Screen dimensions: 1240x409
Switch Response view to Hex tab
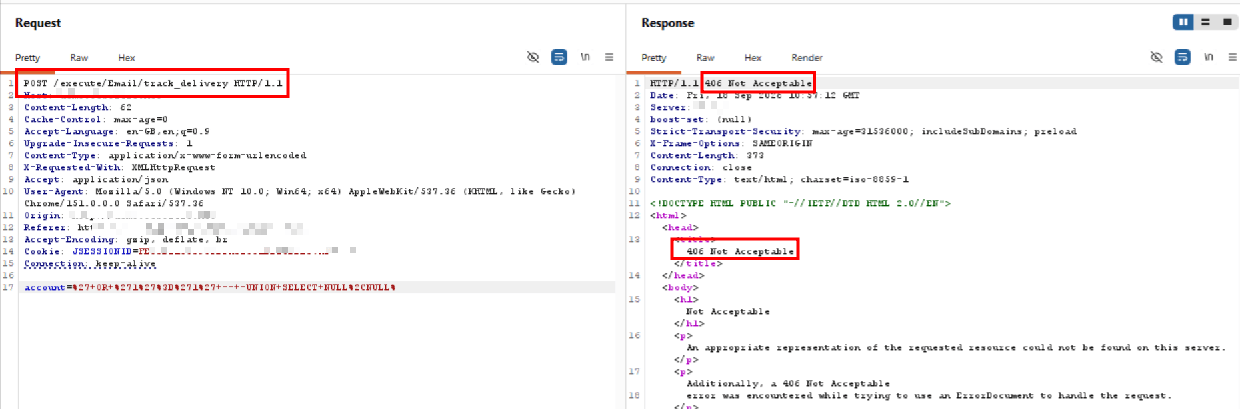(752, 58)
